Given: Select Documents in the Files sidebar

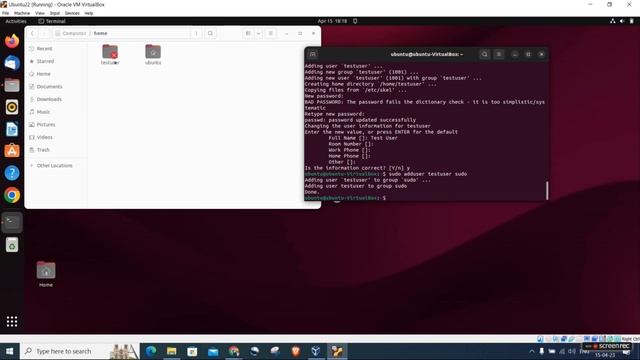Looking at the screenshot, I should (x=56, y=87).
